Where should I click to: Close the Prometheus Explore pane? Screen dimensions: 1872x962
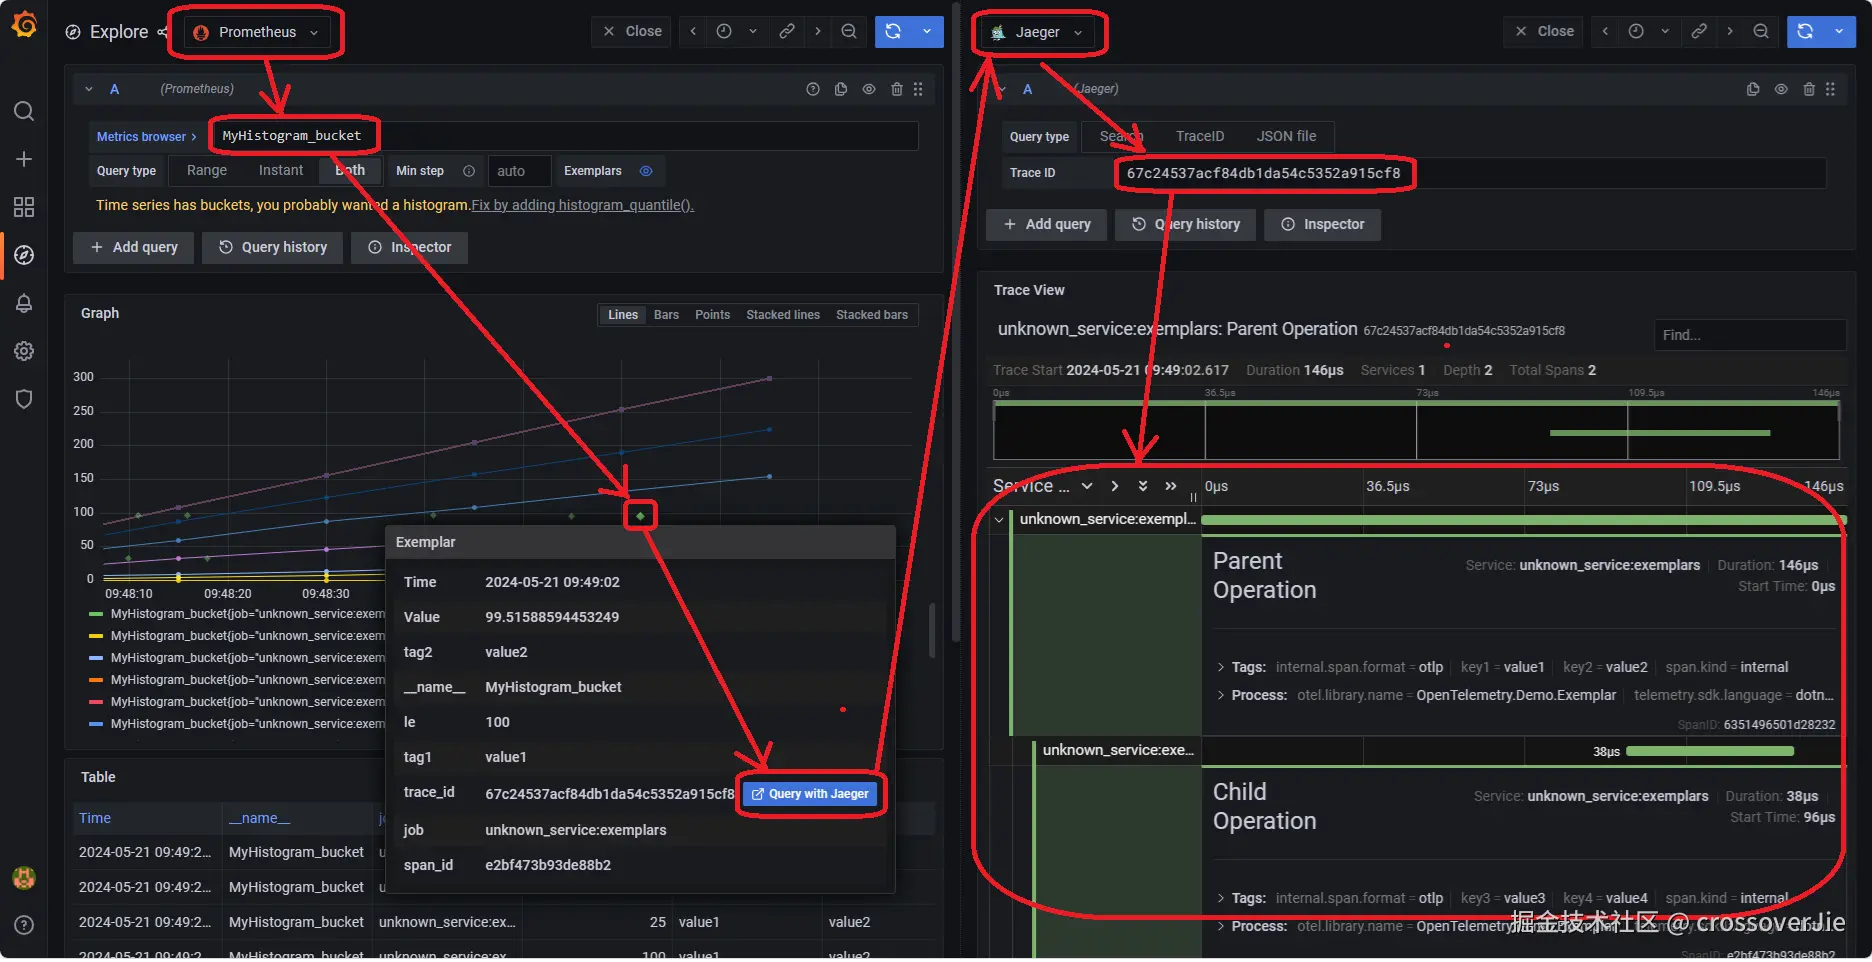tap(633, 32)
